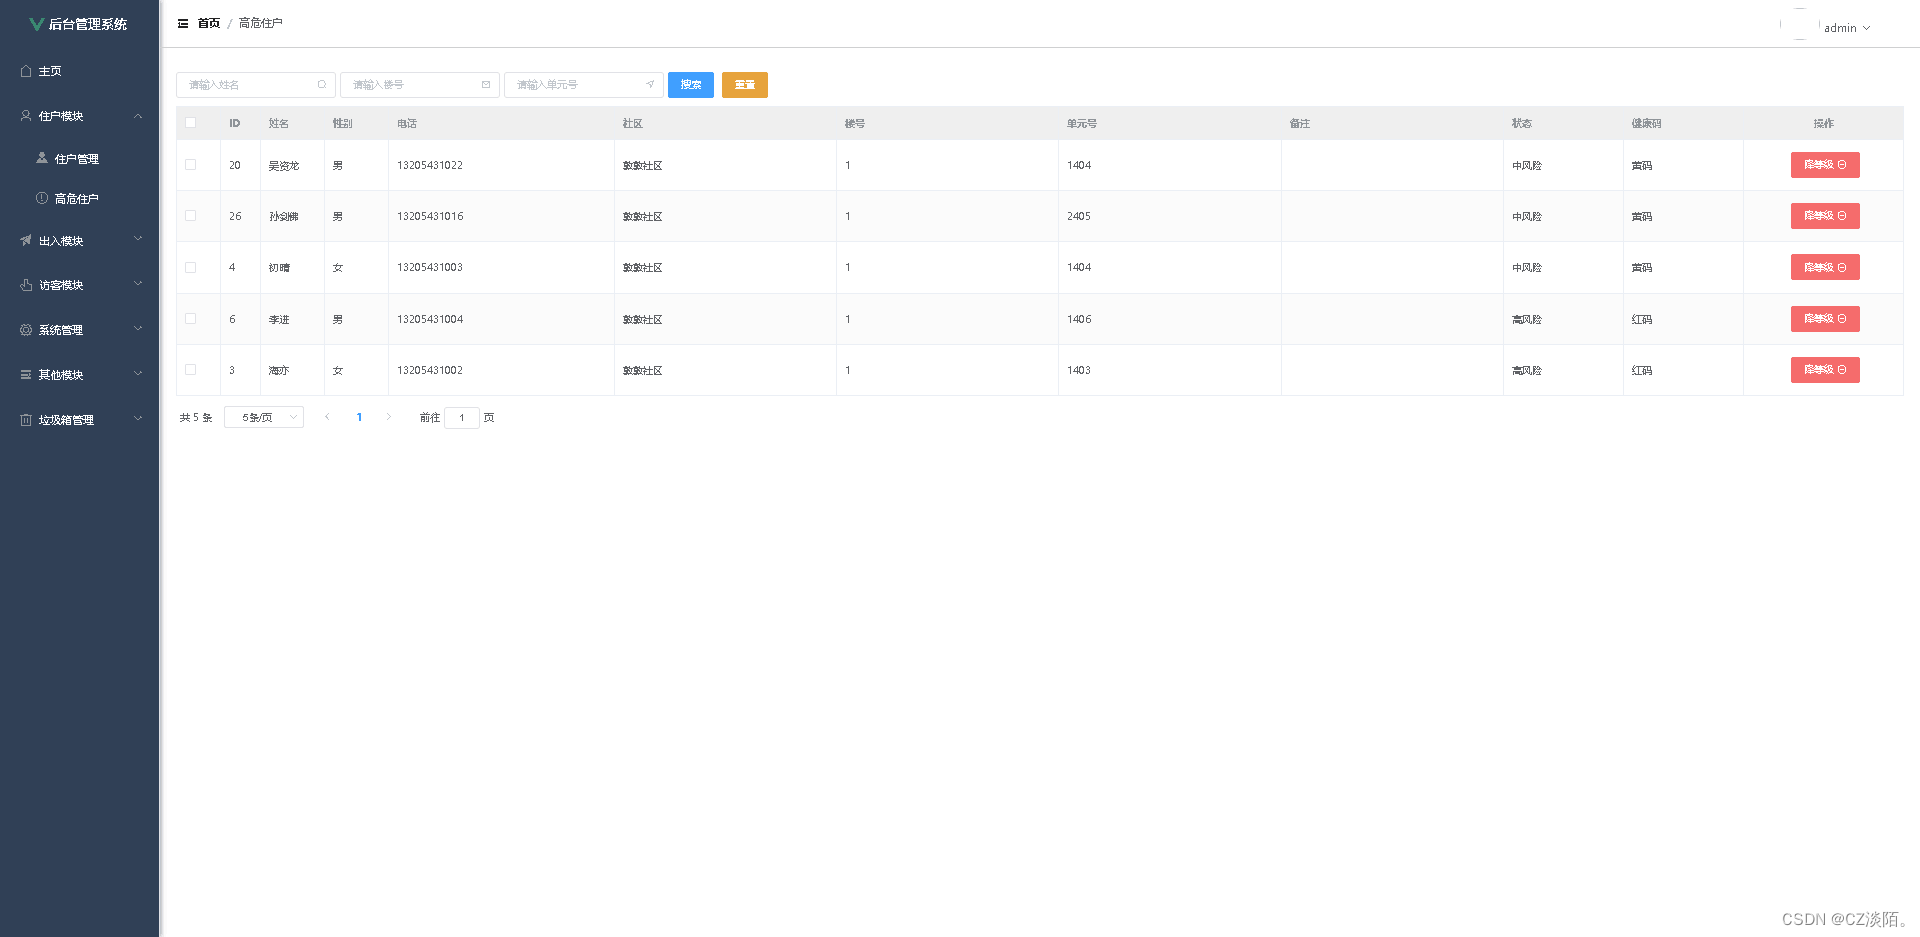Check the row checkbox for phone 13205431002
This screenshot has width=1920, height=937.
[190, 370]
